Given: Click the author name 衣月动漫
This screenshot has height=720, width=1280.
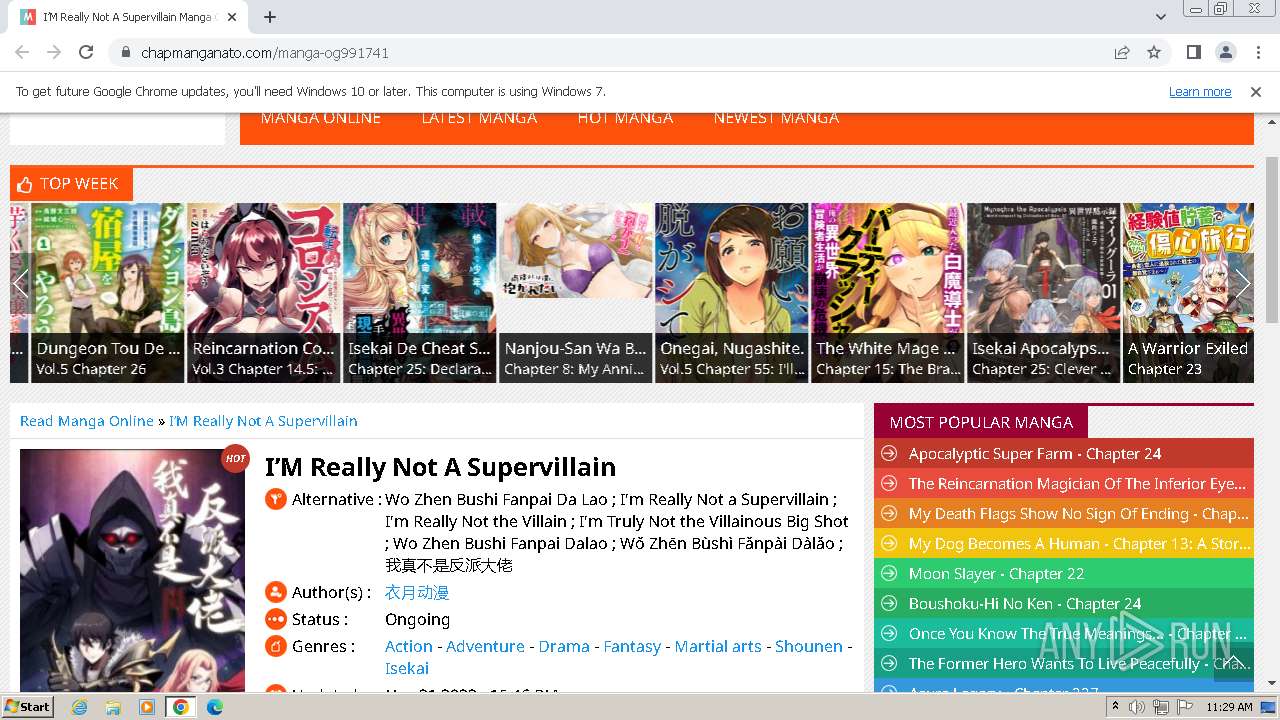Looking at the screenshot, I should click(x=417, y=592).
